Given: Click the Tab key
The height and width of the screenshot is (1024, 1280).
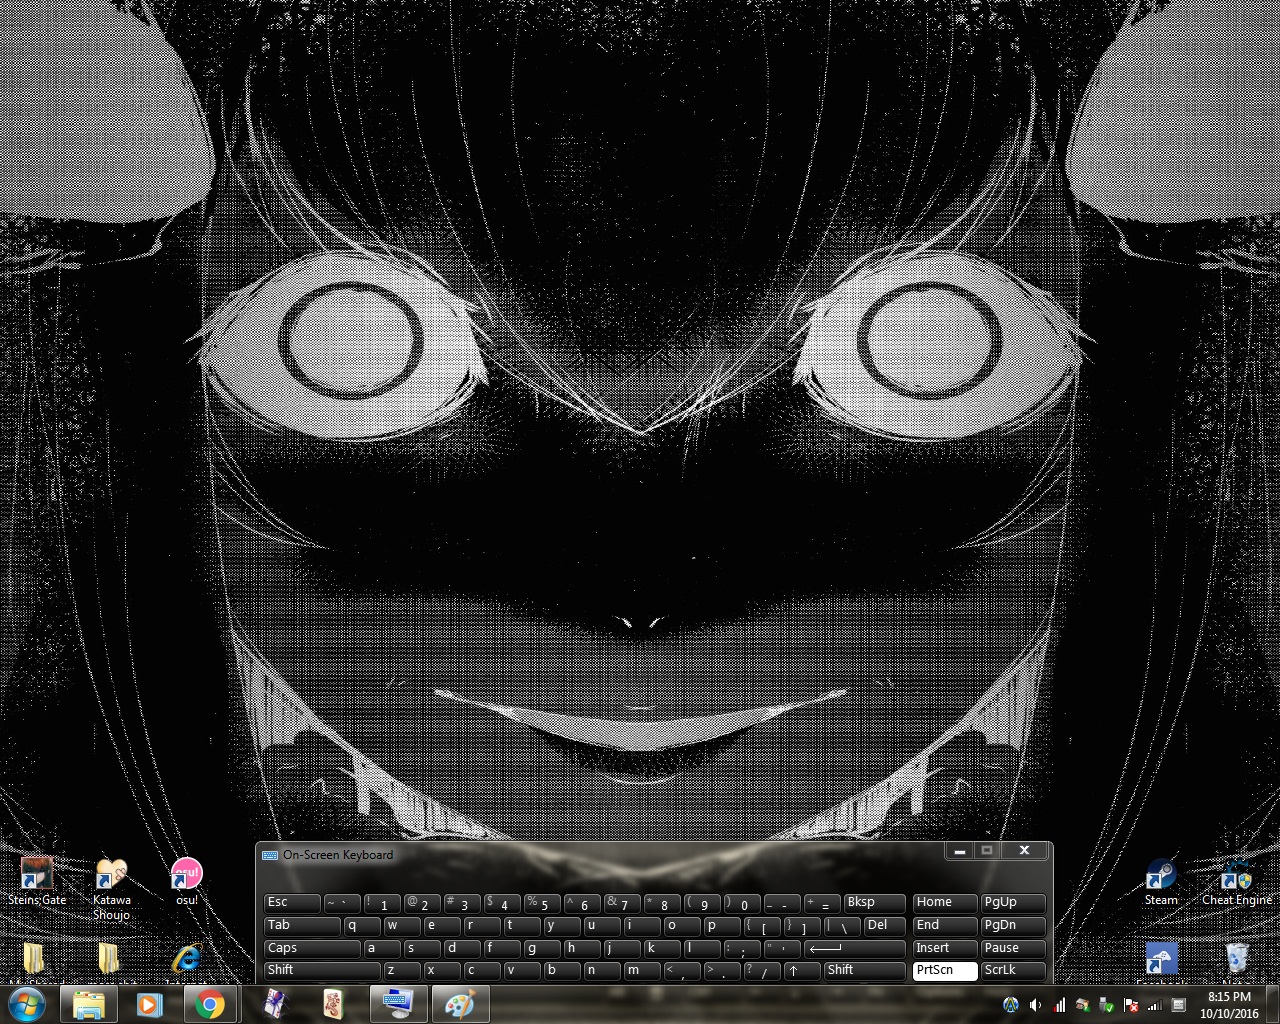Looking at the screenshot, I should coord(302,926).
